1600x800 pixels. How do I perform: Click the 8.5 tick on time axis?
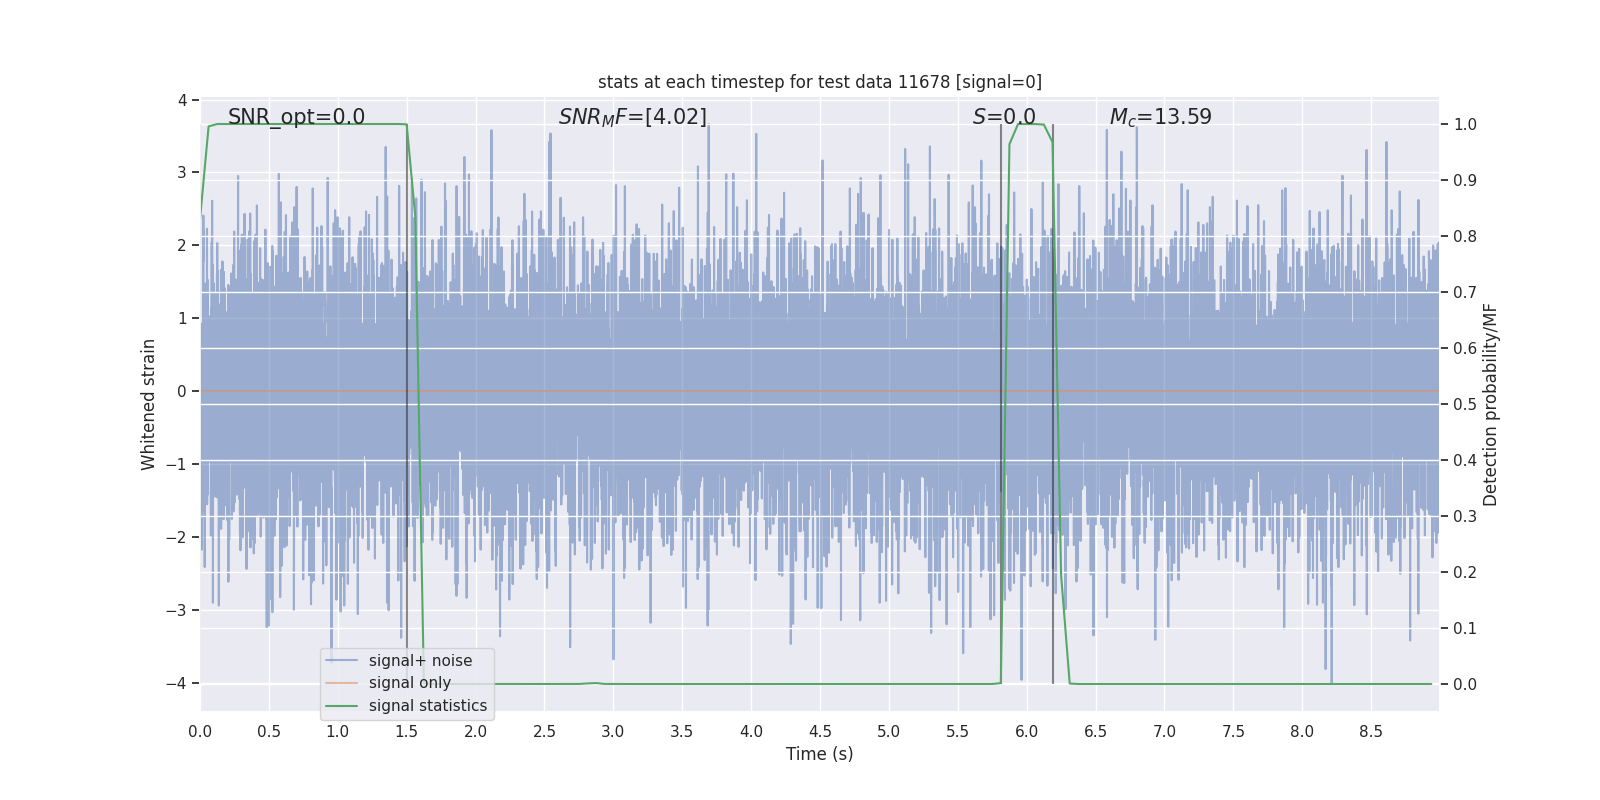(1371, 732)
